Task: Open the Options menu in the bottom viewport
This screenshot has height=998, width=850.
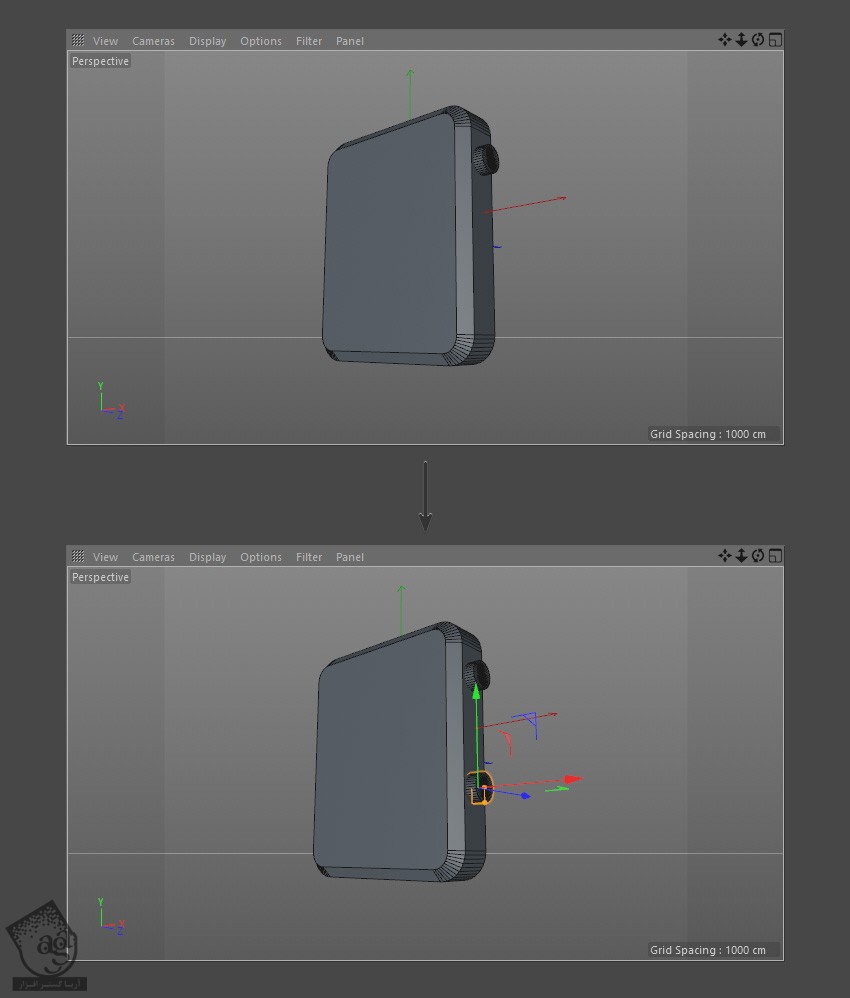Action: 260,557
